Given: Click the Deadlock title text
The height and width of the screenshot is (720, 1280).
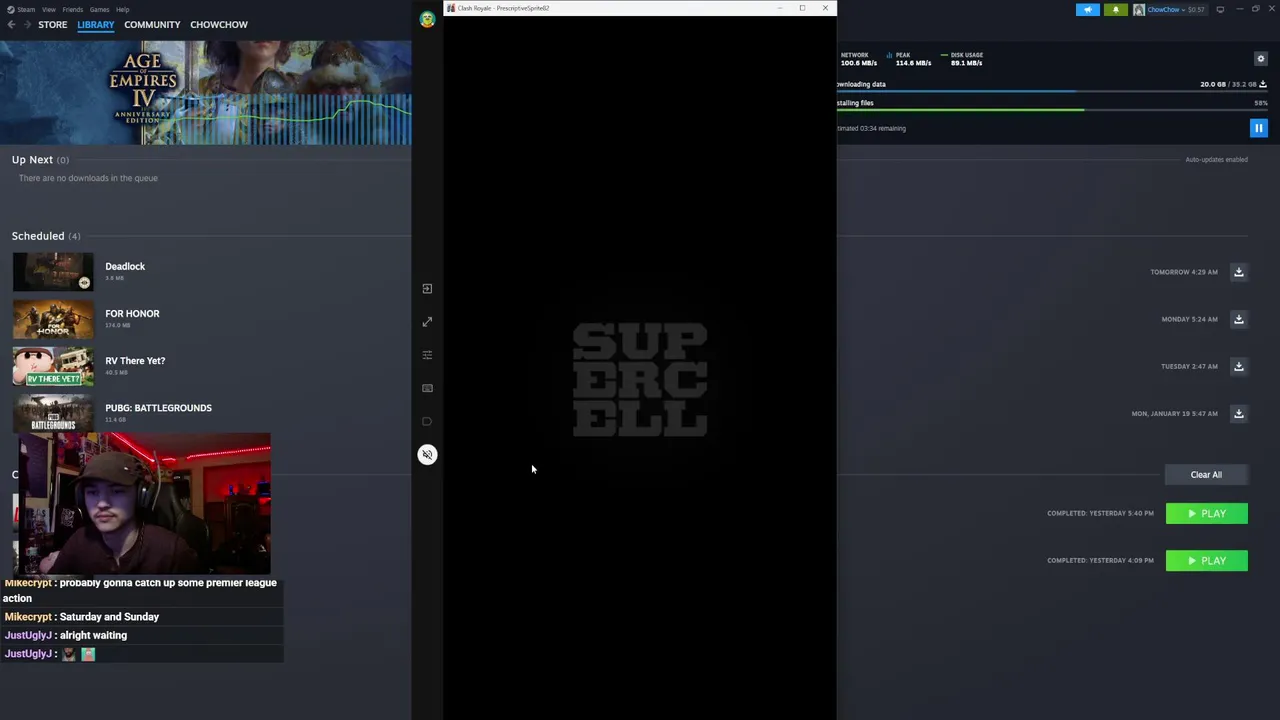Looking at the screenshot, I should [x=125, y=267].
